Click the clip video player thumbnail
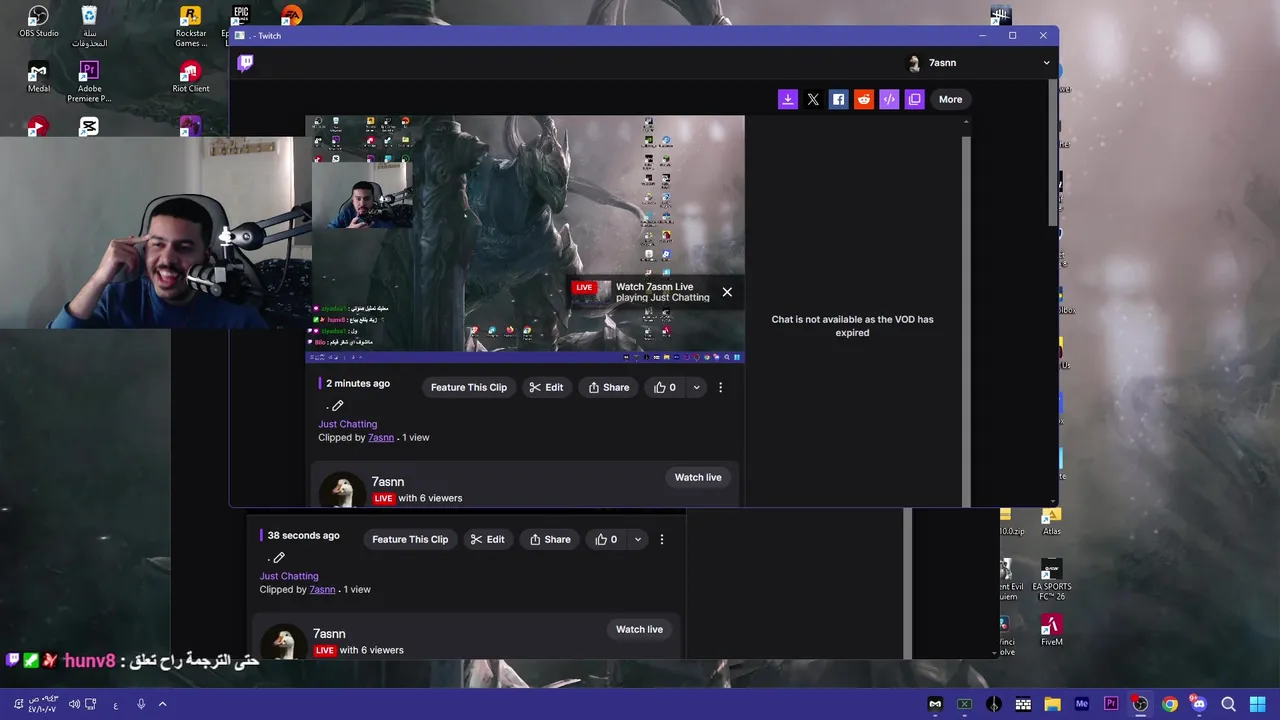1280x720 pixels. point(525,238)
